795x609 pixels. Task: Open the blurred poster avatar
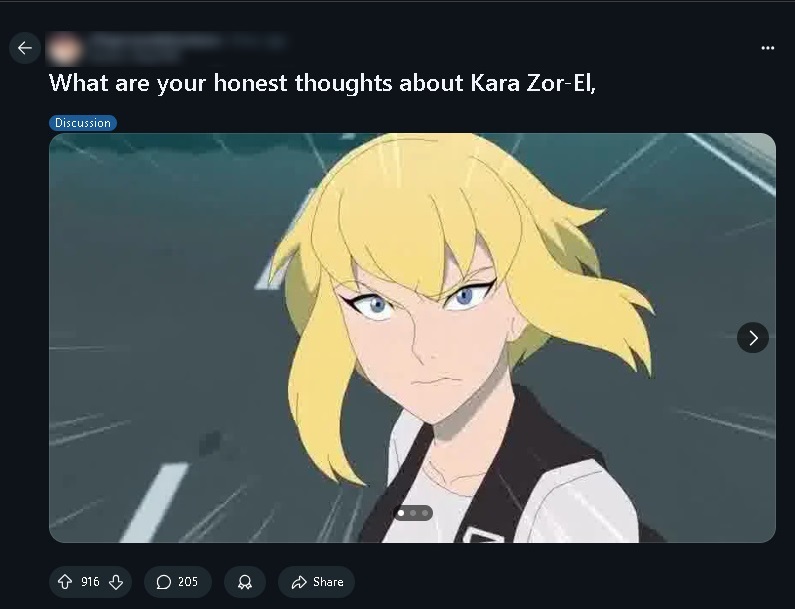[x=64, y=49]
